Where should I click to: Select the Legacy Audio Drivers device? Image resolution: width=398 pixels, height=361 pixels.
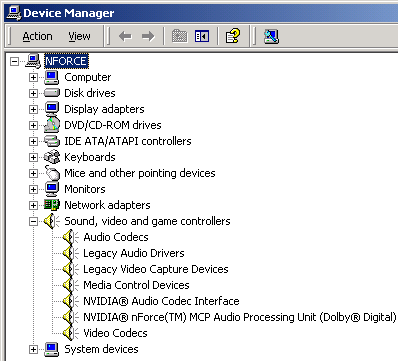point(134,253)
